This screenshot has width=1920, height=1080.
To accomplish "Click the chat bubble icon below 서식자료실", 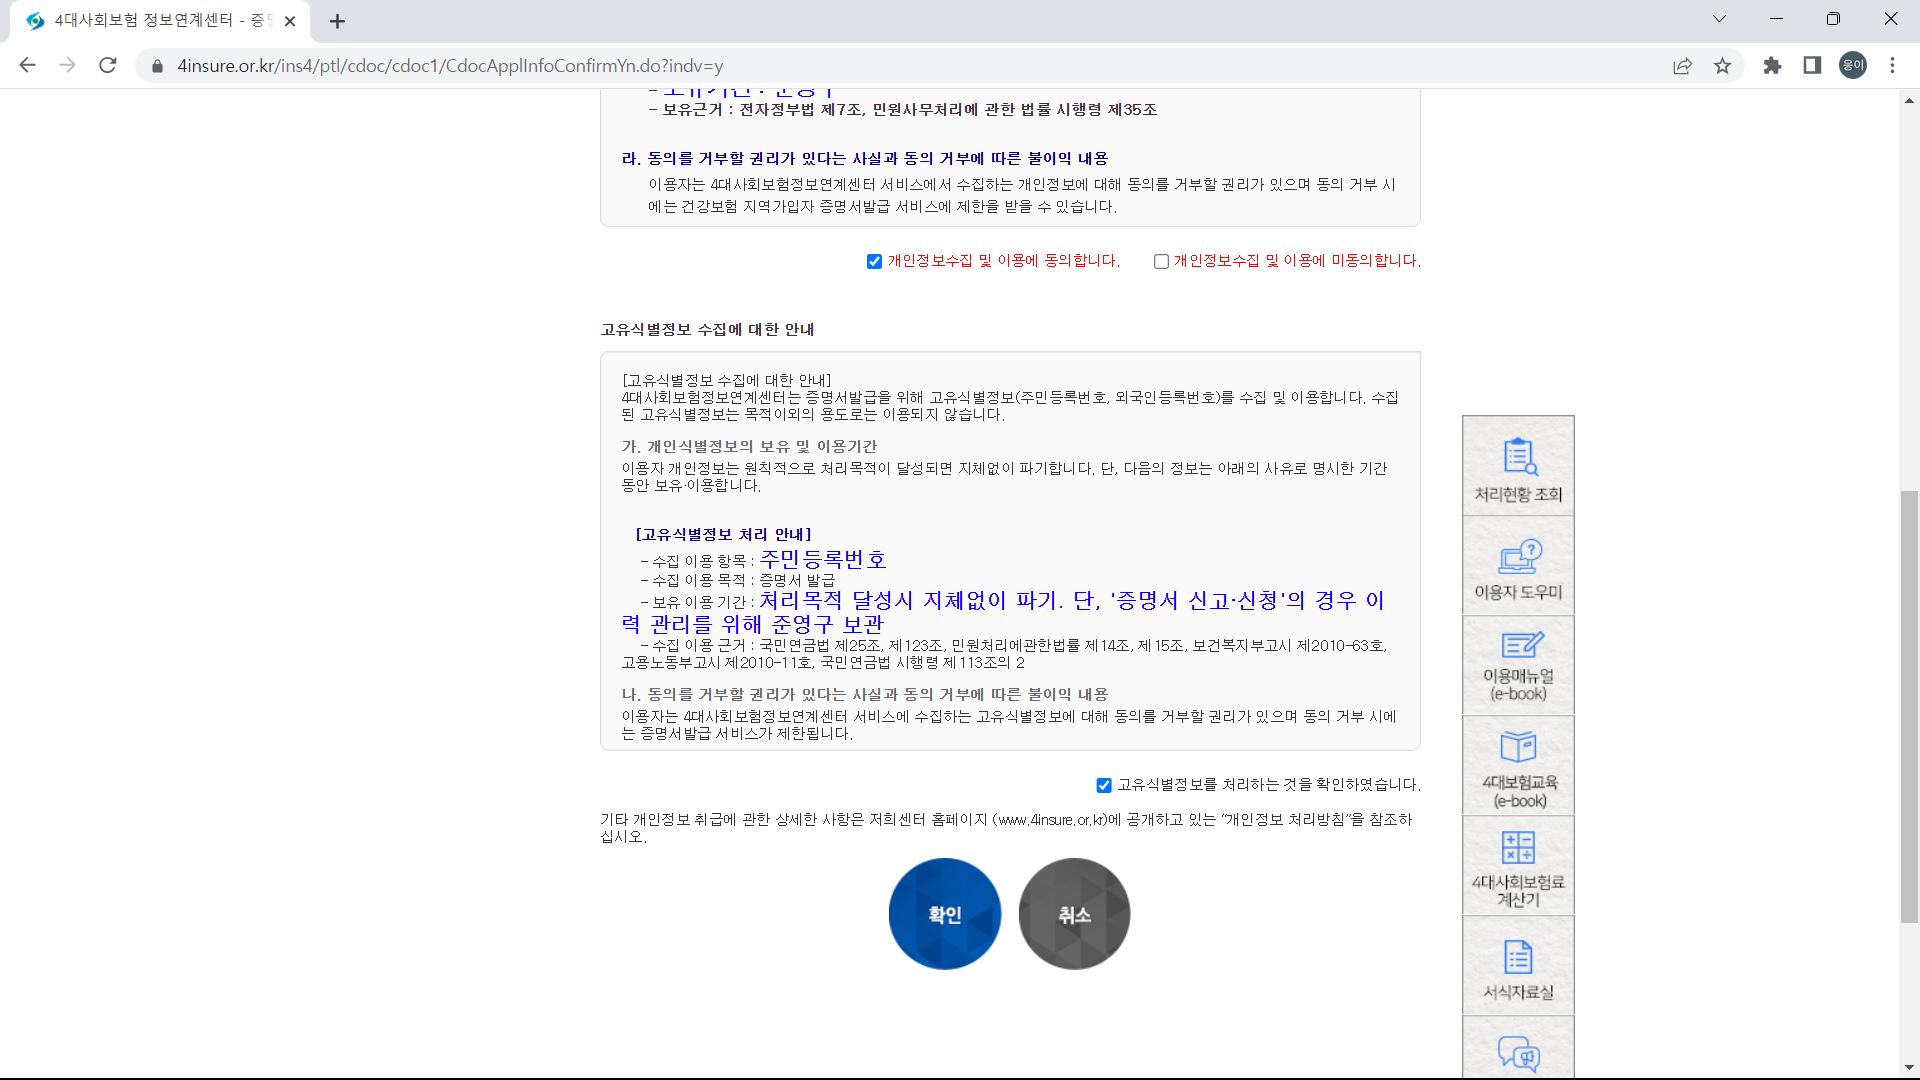I will [x=1518, y=1055].
